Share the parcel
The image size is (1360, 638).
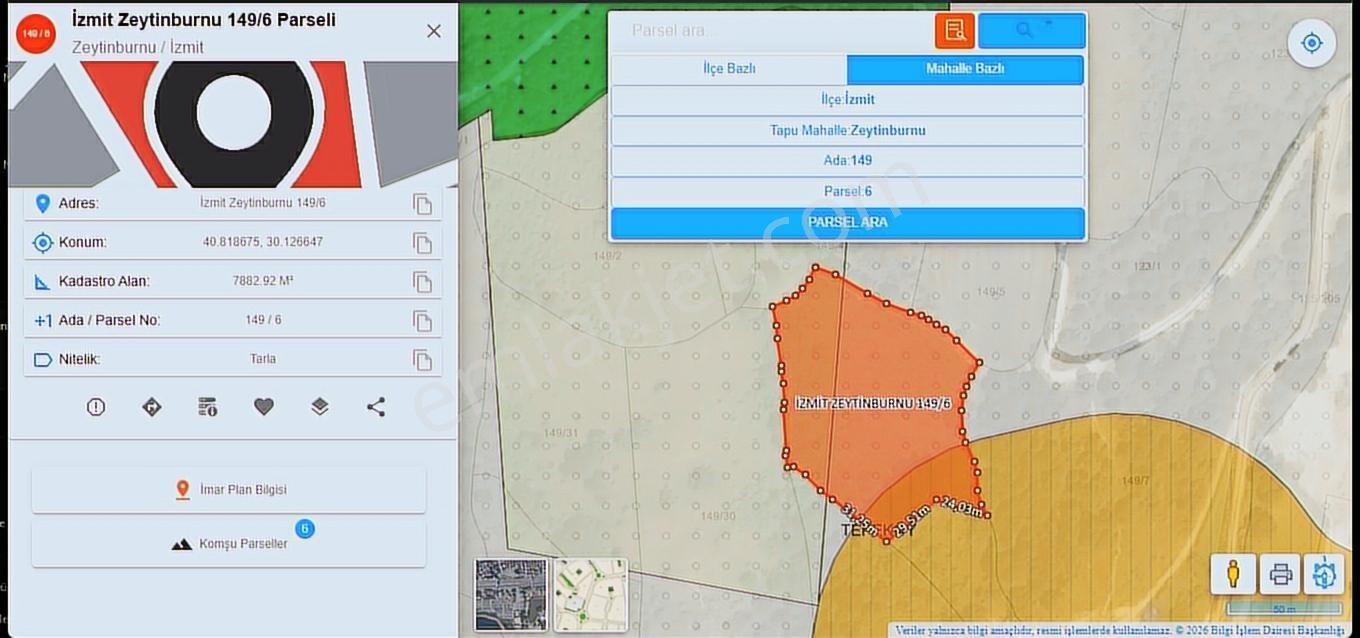[376, 407]
